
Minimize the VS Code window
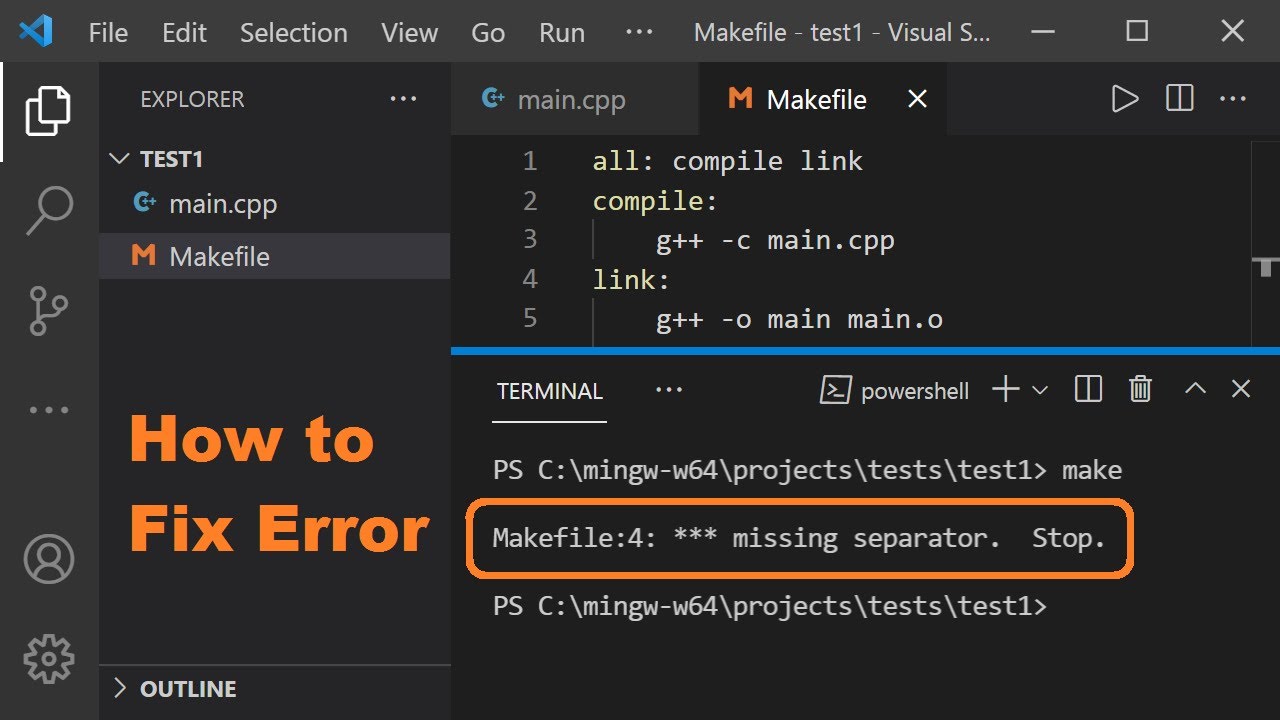click(x=1042, y=31)
